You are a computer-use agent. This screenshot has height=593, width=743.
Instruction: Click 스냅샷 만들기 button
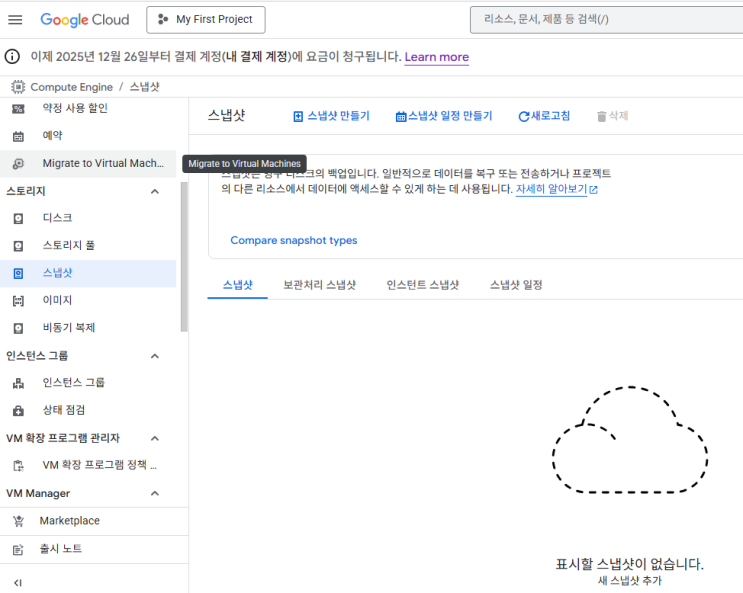click(x=331, y=116)
